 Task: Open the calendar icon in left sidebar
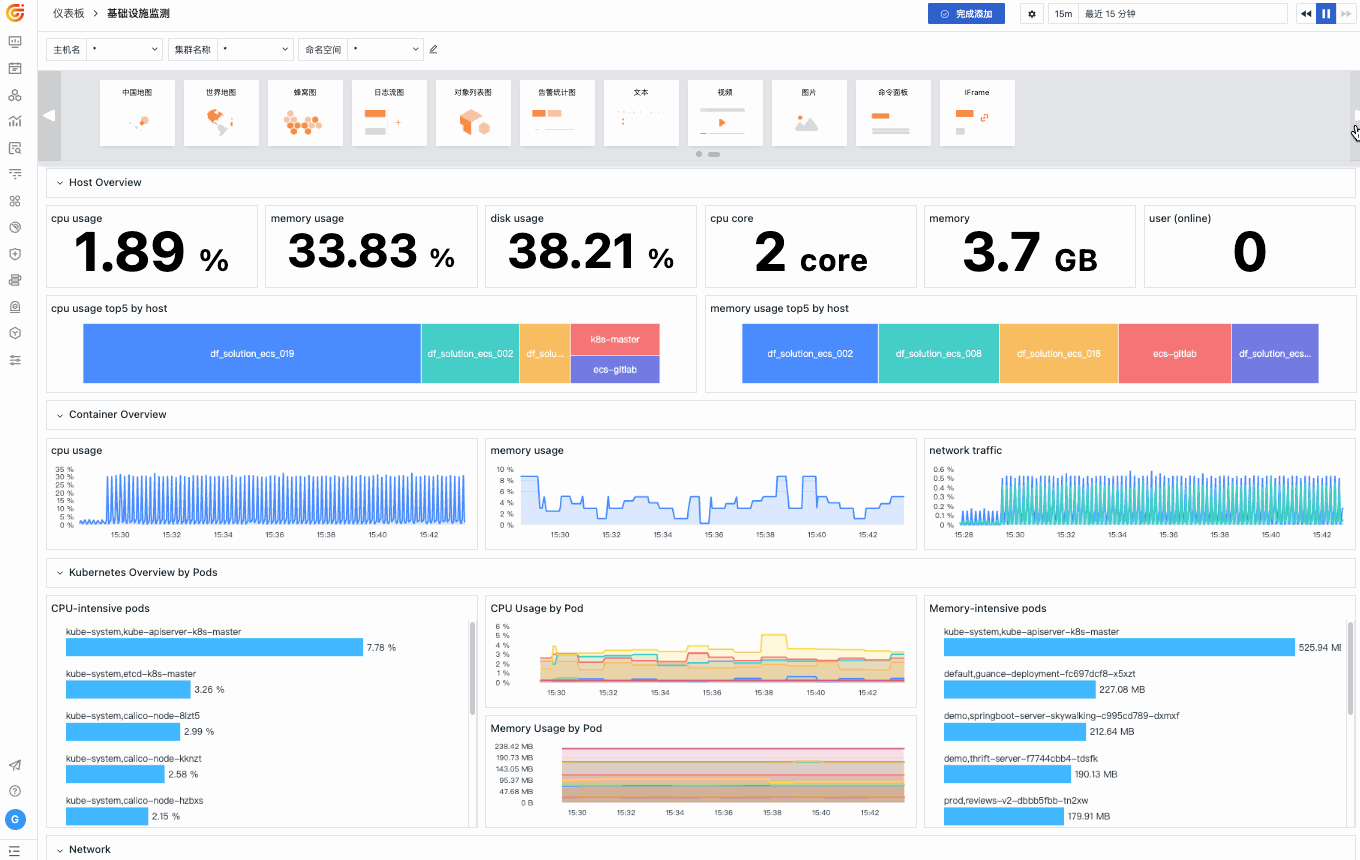coord(15,68)
